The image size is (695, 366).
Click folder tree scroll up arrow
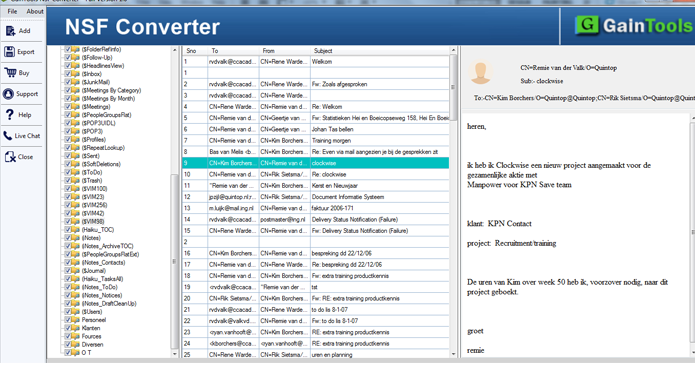174,50
